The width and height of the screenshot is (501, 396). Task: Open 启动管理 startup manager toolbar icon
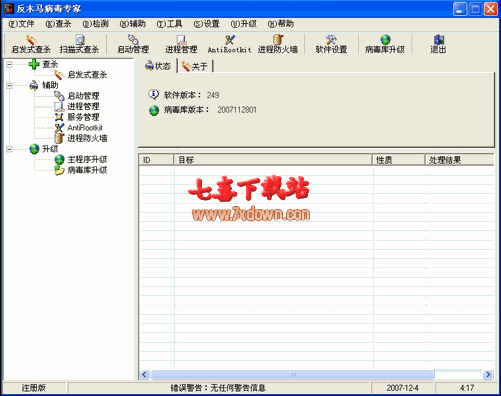click(x=133, y=44)
